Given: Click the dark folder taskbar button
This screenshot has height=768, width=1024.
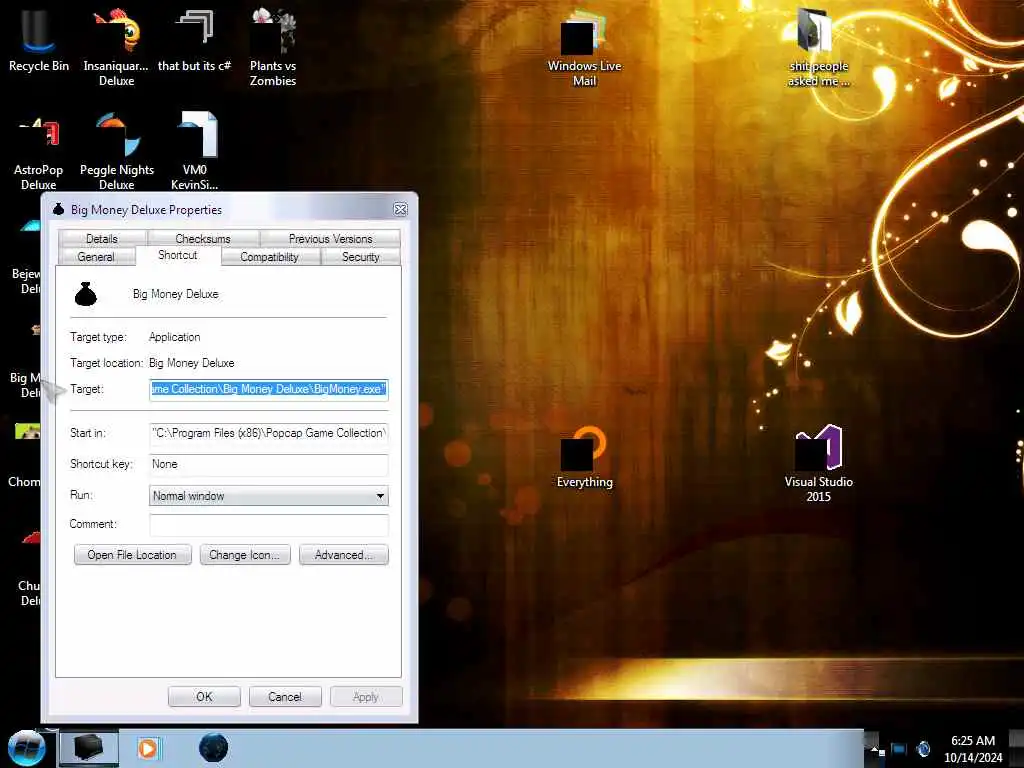Looking at the screenshot, I should pos(89,748).
